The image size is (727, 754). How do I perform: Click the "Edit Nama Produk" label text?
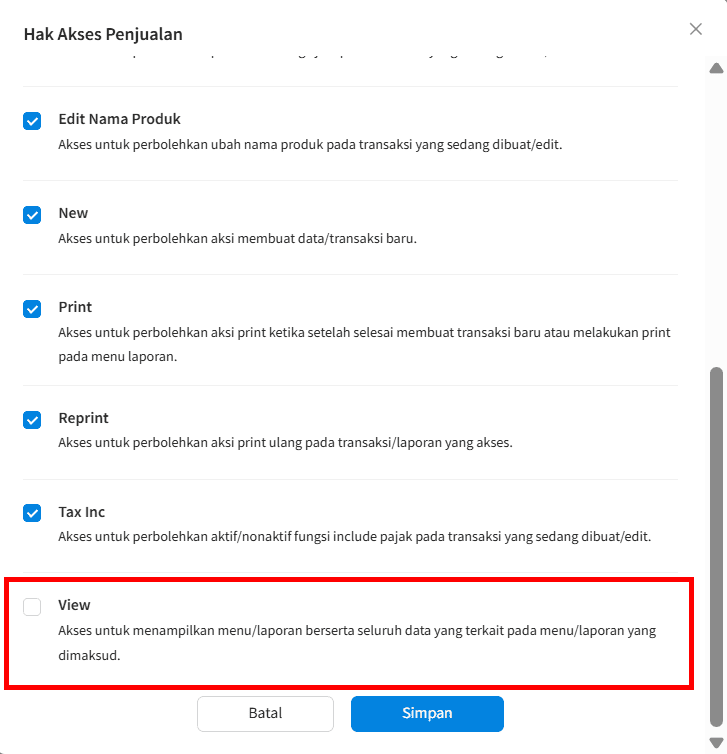point(119,119)
